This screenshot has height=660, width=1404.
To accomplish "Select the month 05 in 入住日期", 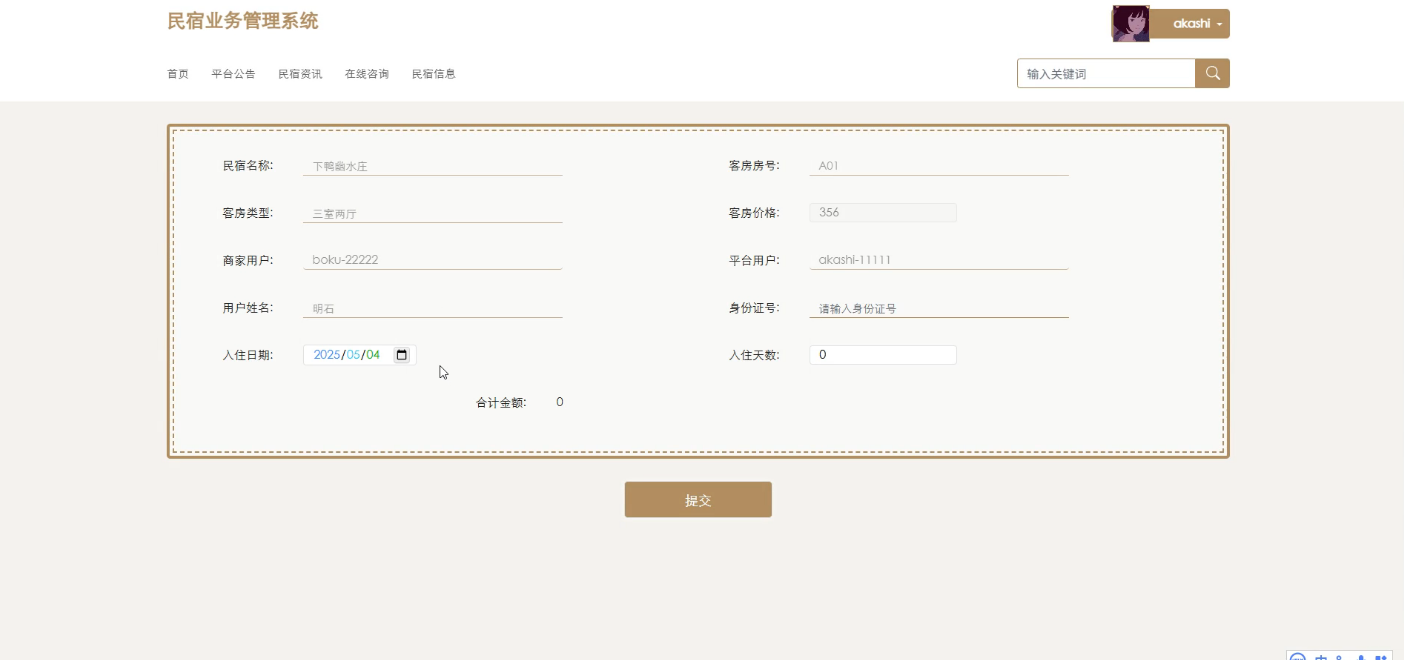I will (353, 355).
